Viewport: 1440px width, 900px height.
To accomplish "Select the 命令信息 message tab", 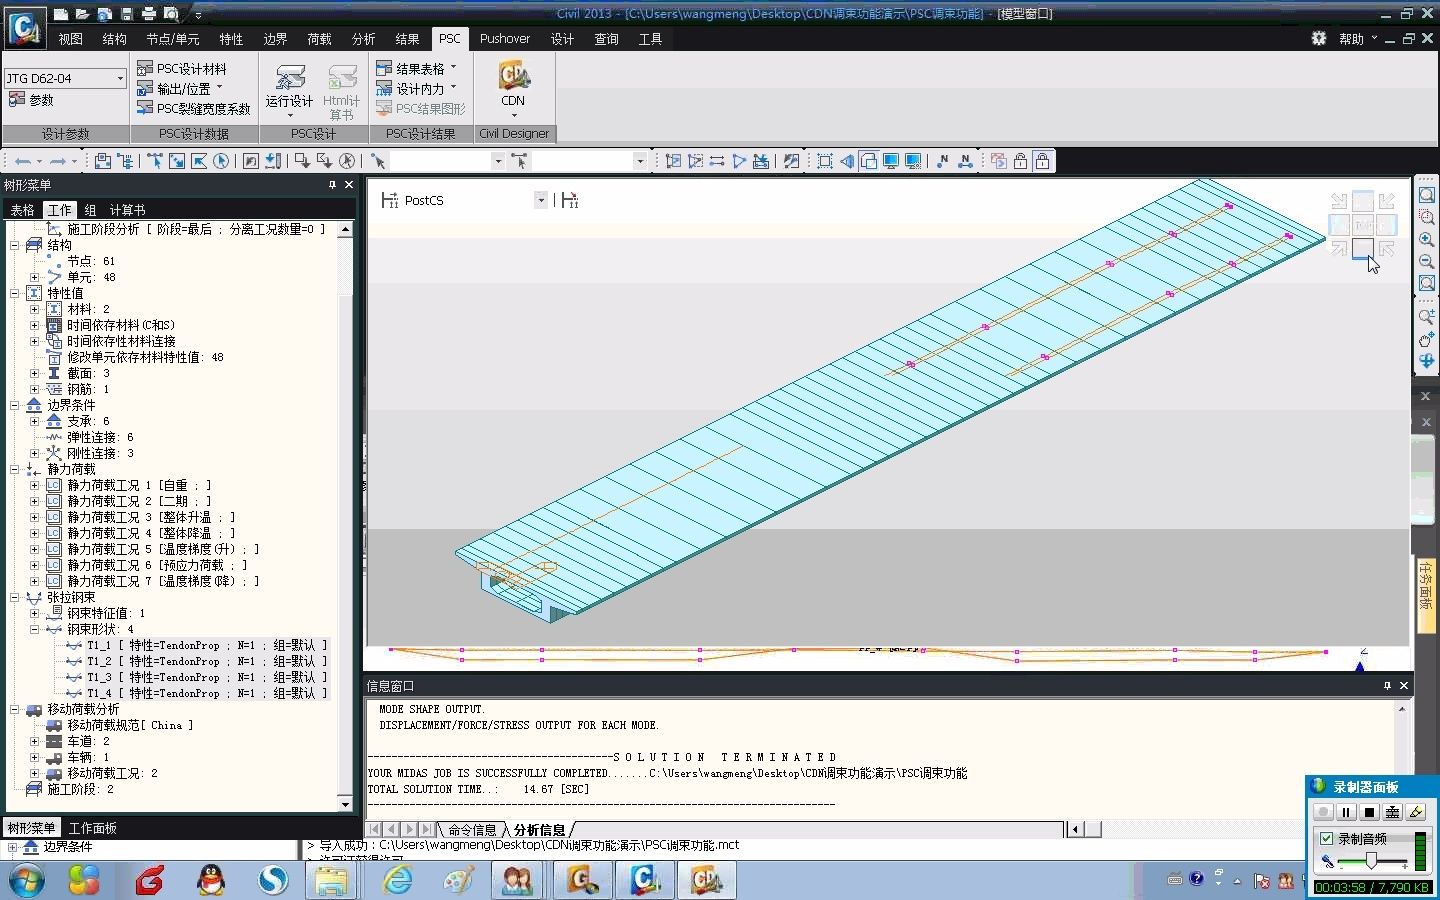I will pyautogui.click(x=471, y=830).
